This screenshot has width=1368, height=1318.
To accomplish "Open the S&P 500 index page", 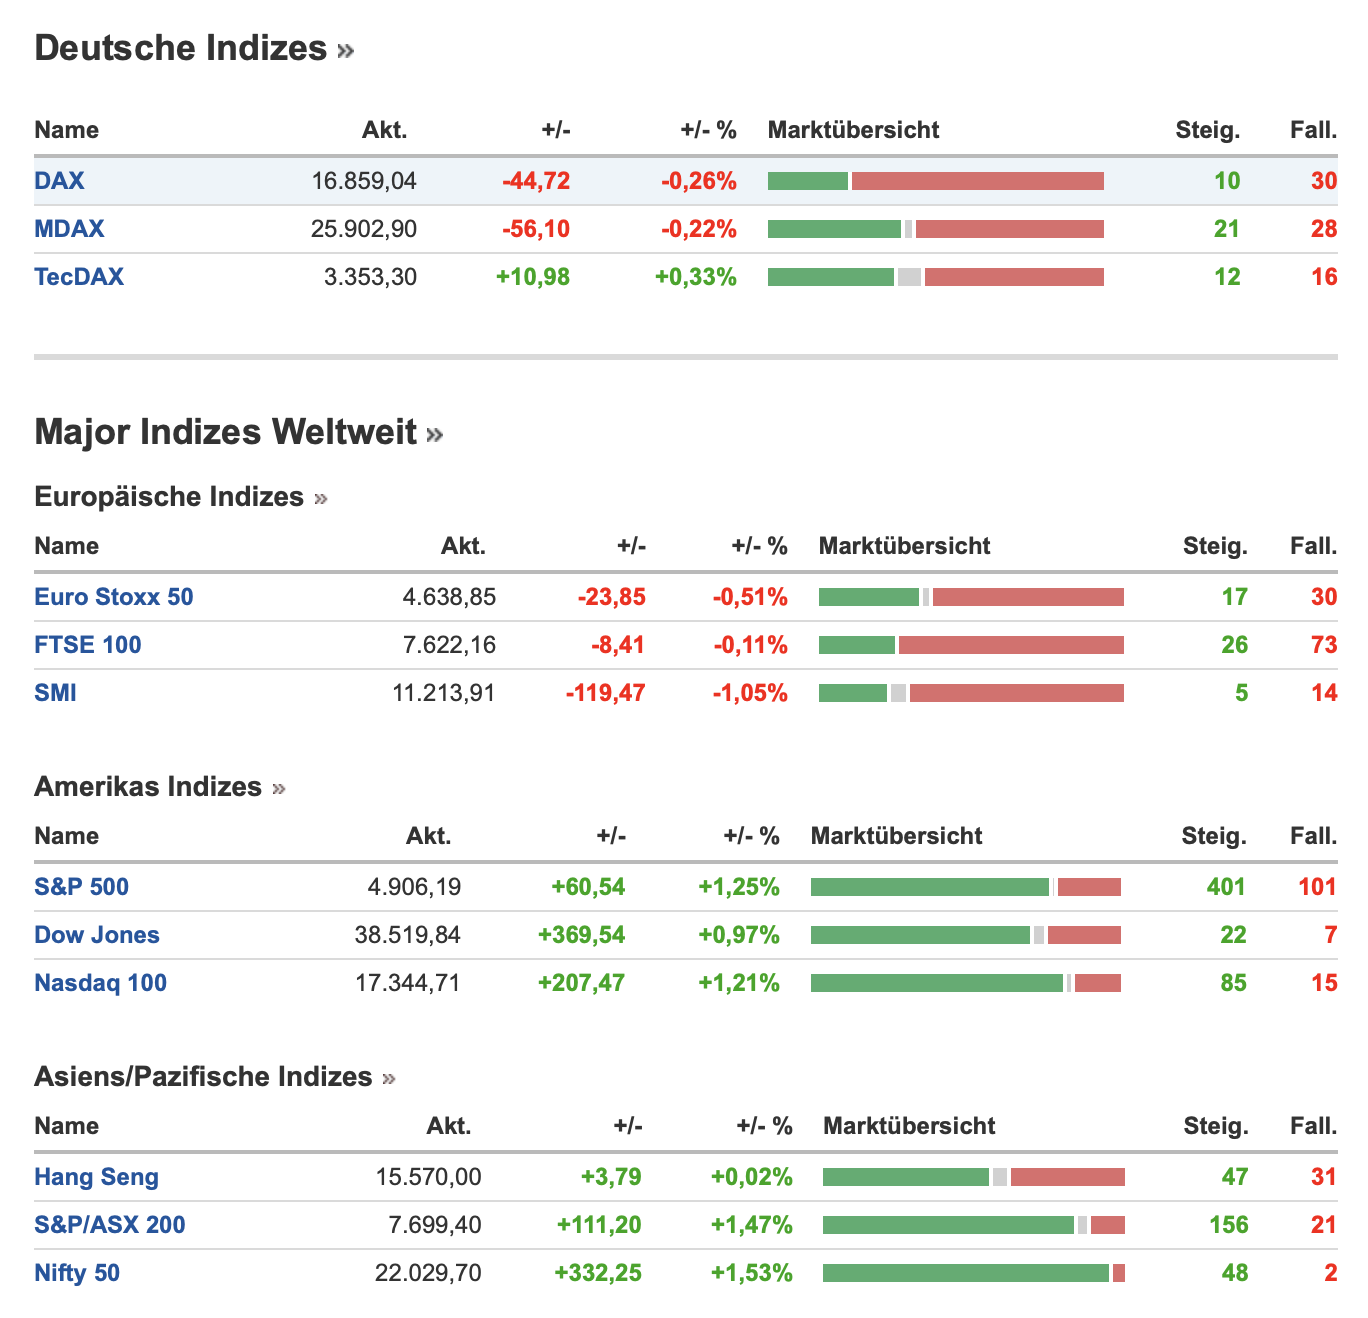I will pyautogui.click(x=82, y=887).
